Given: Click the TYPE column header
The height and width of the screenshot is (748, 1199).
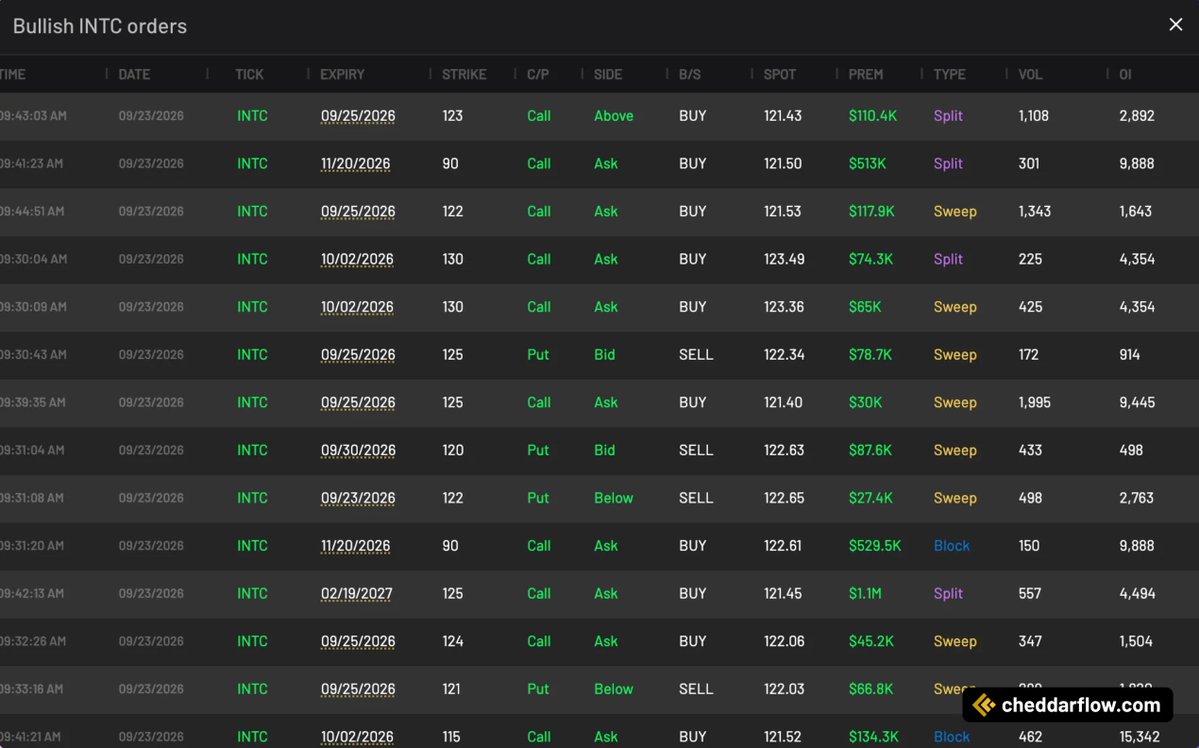Looking at the screenshot, I should [x=950, y=74].
